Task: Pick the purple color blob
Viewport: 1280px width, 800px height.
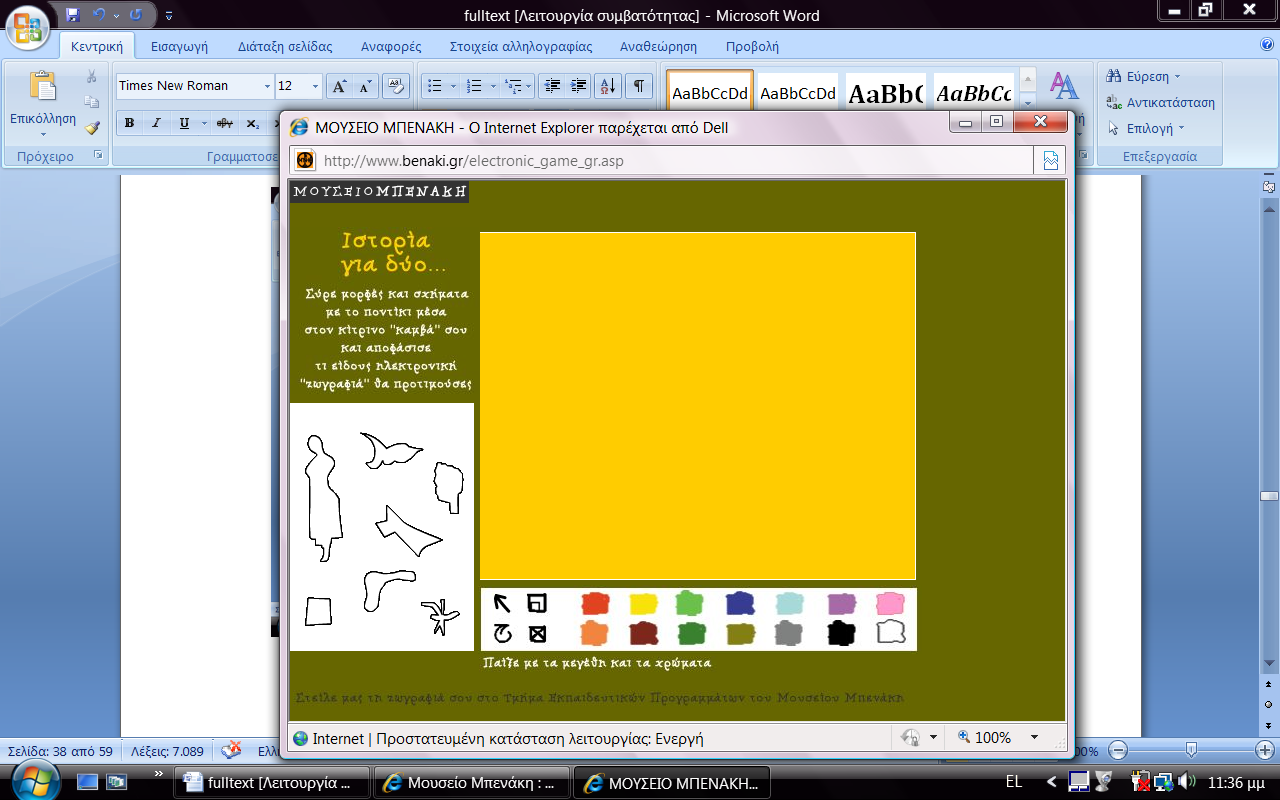Action: (842, 603)
